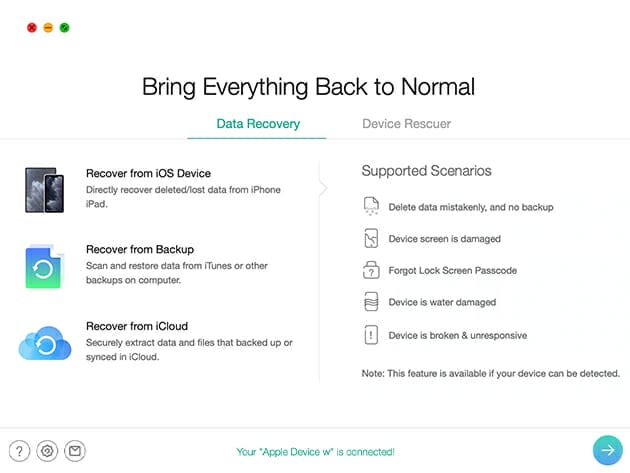This screenshot has height=473, width=630.
Task: Click the Recover from iOS Device icon
Action: (44, 189)
